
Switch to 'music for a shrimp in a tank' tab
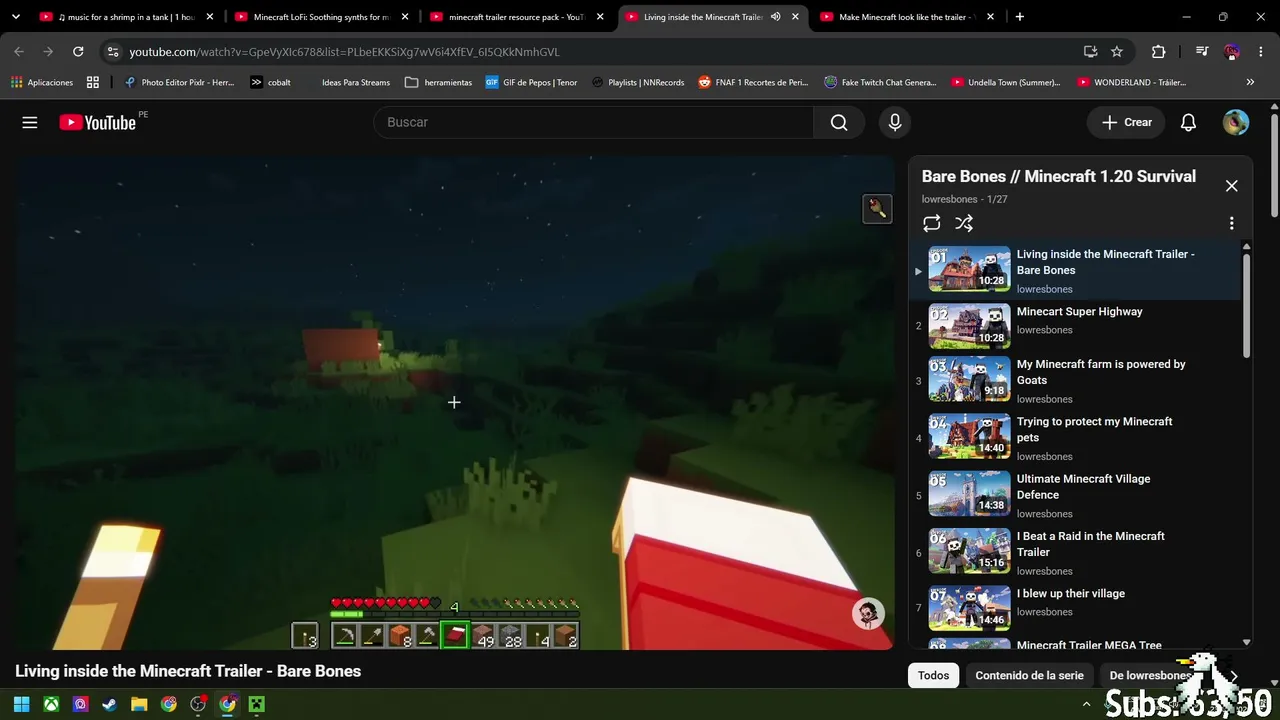[x=127, y=17]
